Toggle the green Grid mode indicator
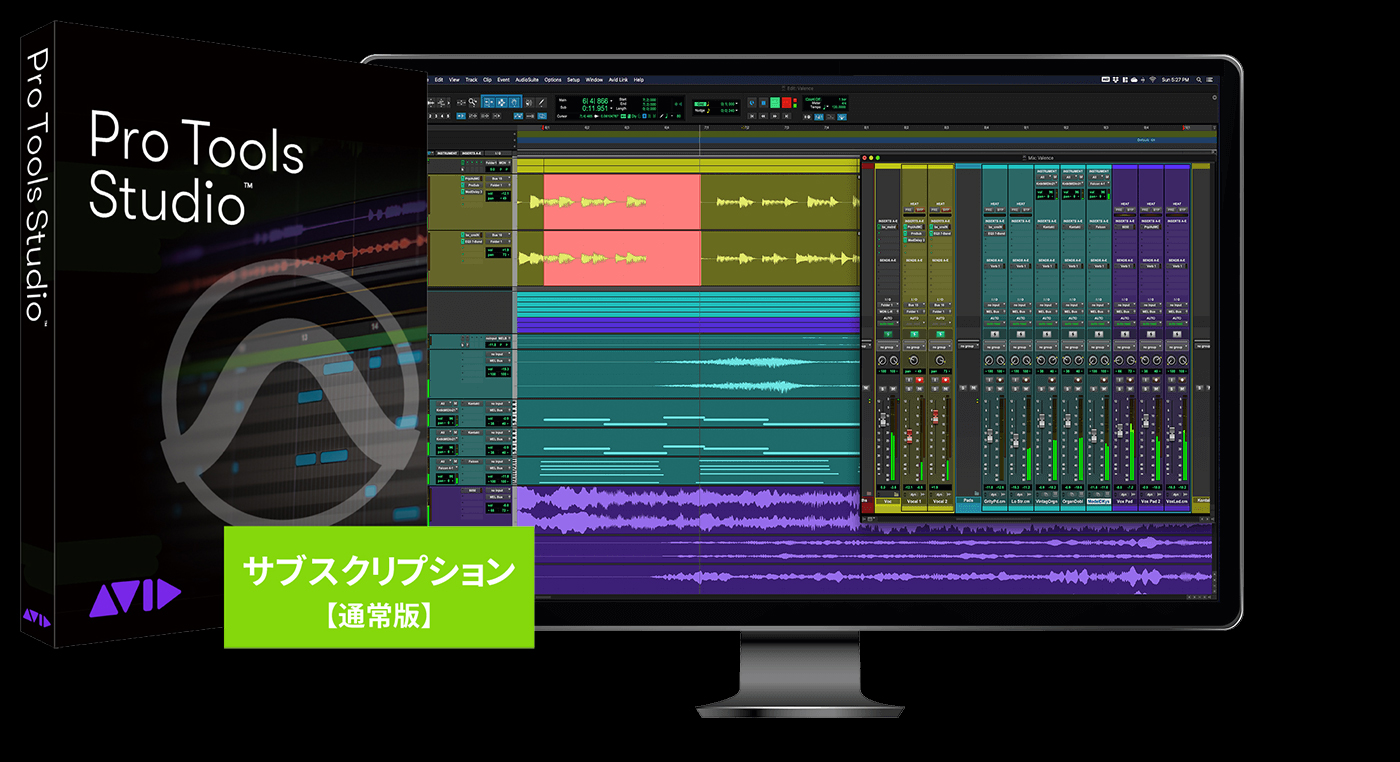The height and width of the screenshot is (762, 1400). tap(700, 104)
